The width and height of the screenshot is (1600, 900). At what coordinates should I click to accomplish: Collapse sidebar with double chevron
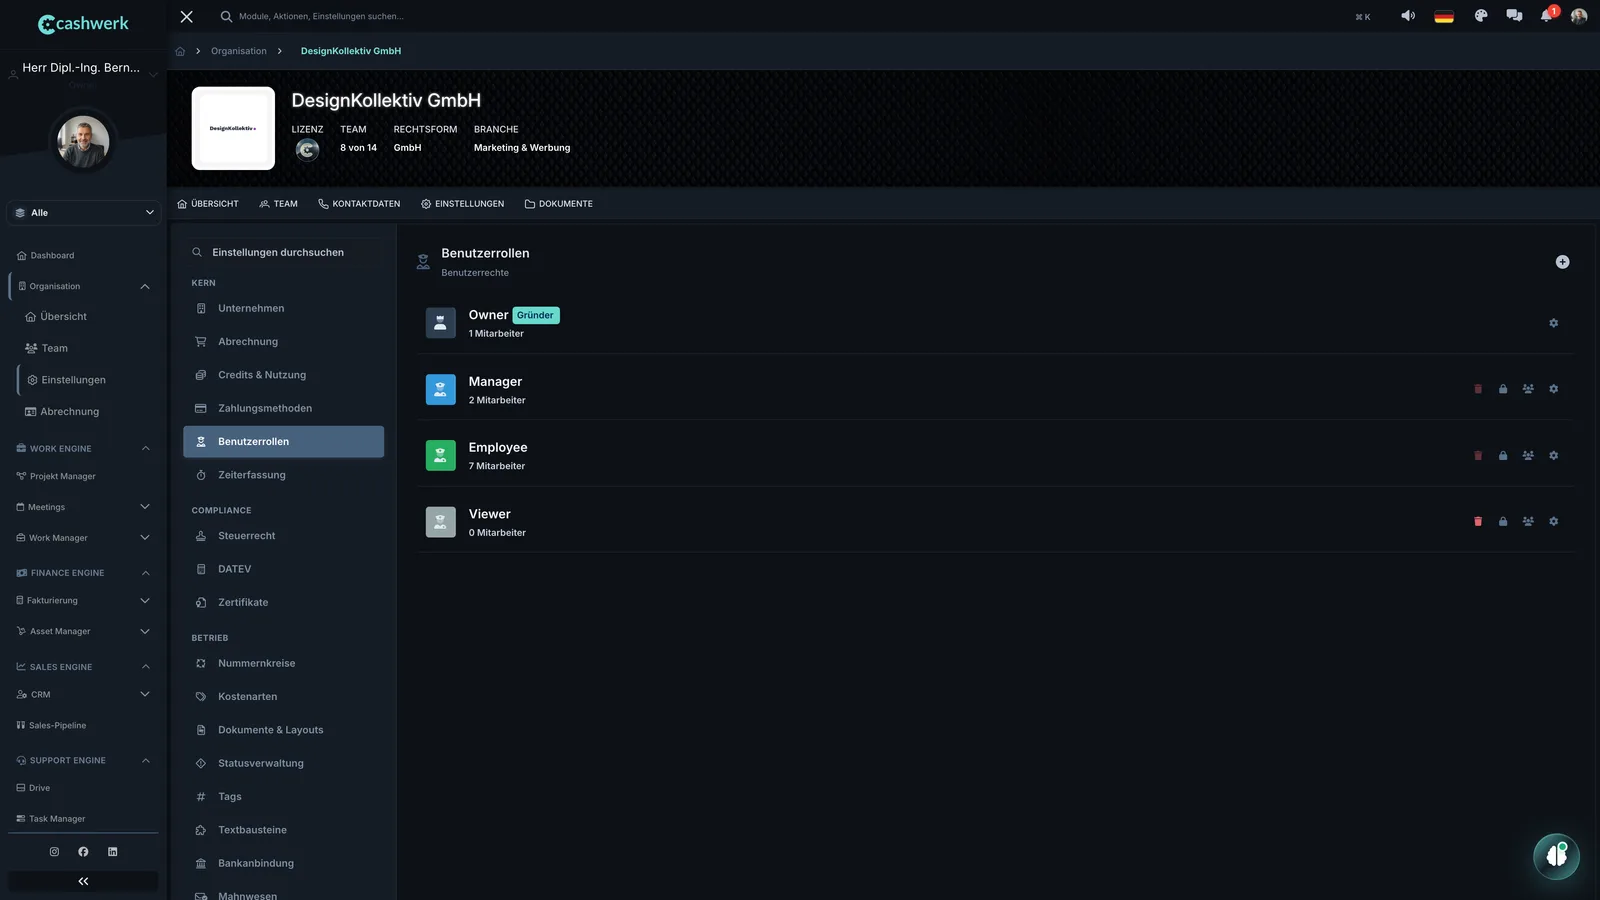83,881
